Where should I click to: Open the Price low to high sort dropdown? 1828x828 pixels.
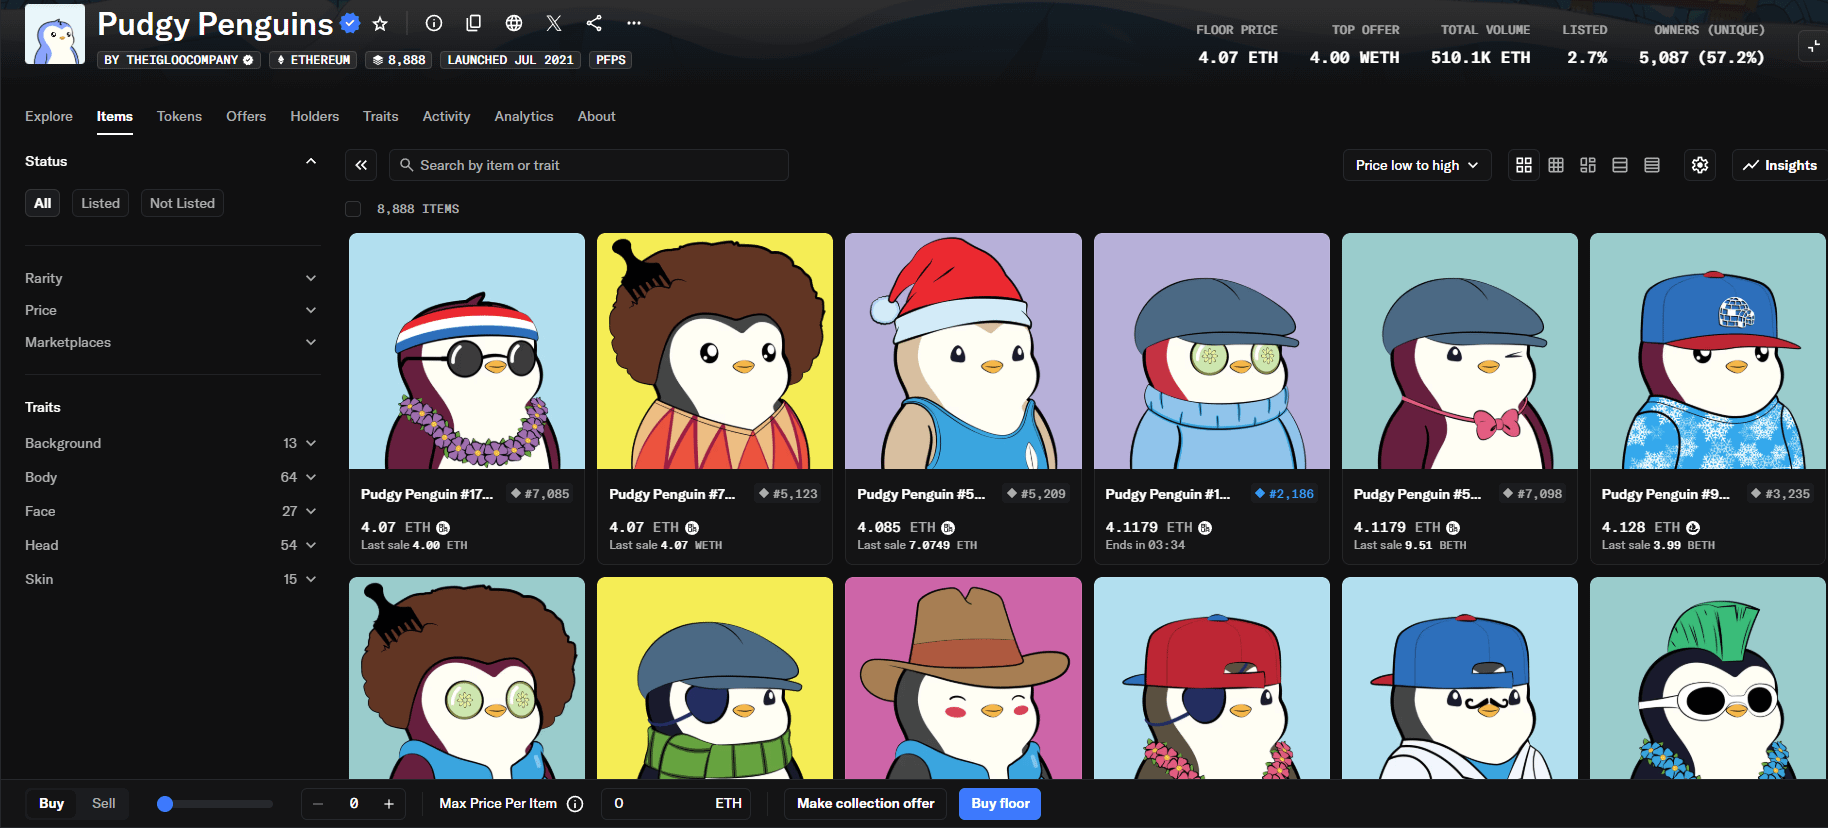click(x=1417, y=165)
